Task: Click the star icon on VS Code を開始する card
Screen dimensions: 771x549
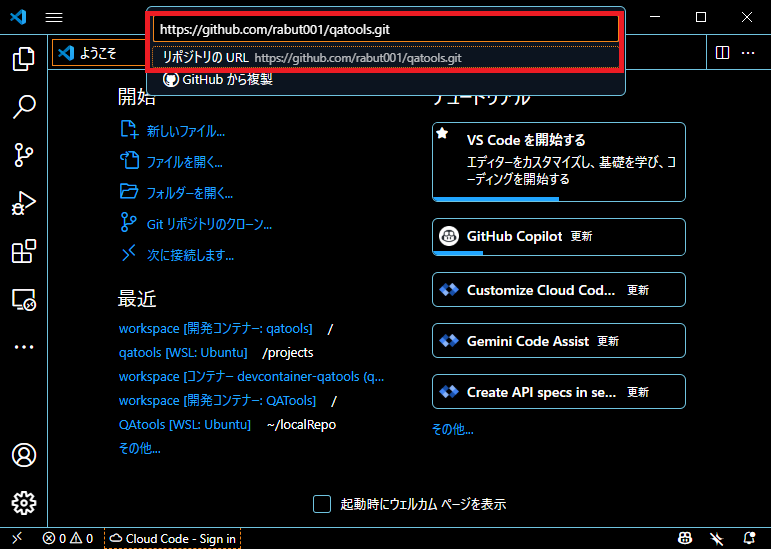Action: (x=442, y=133)
